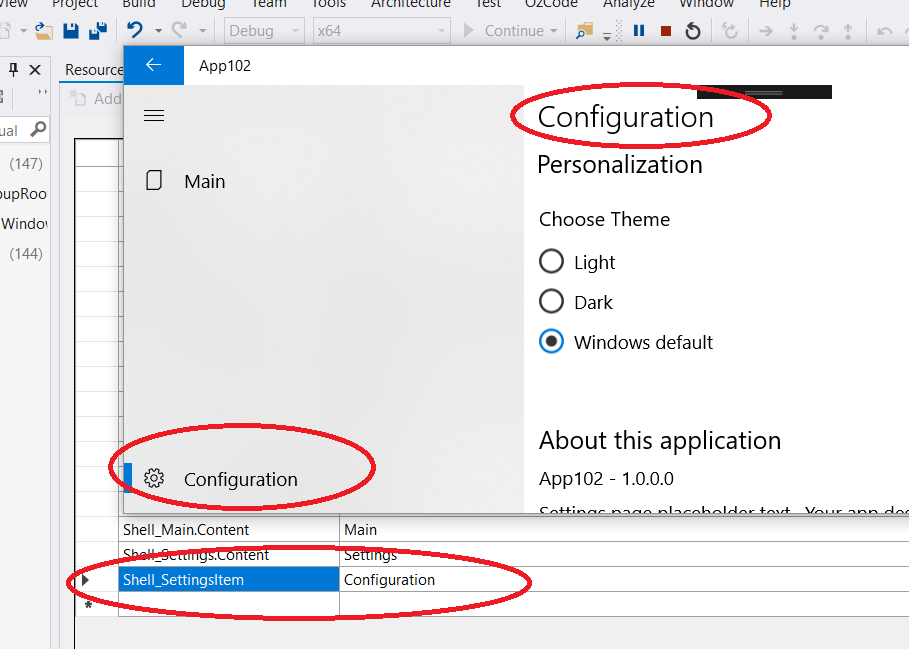
Task: Restart the debugging session
Action: point(693,31)
